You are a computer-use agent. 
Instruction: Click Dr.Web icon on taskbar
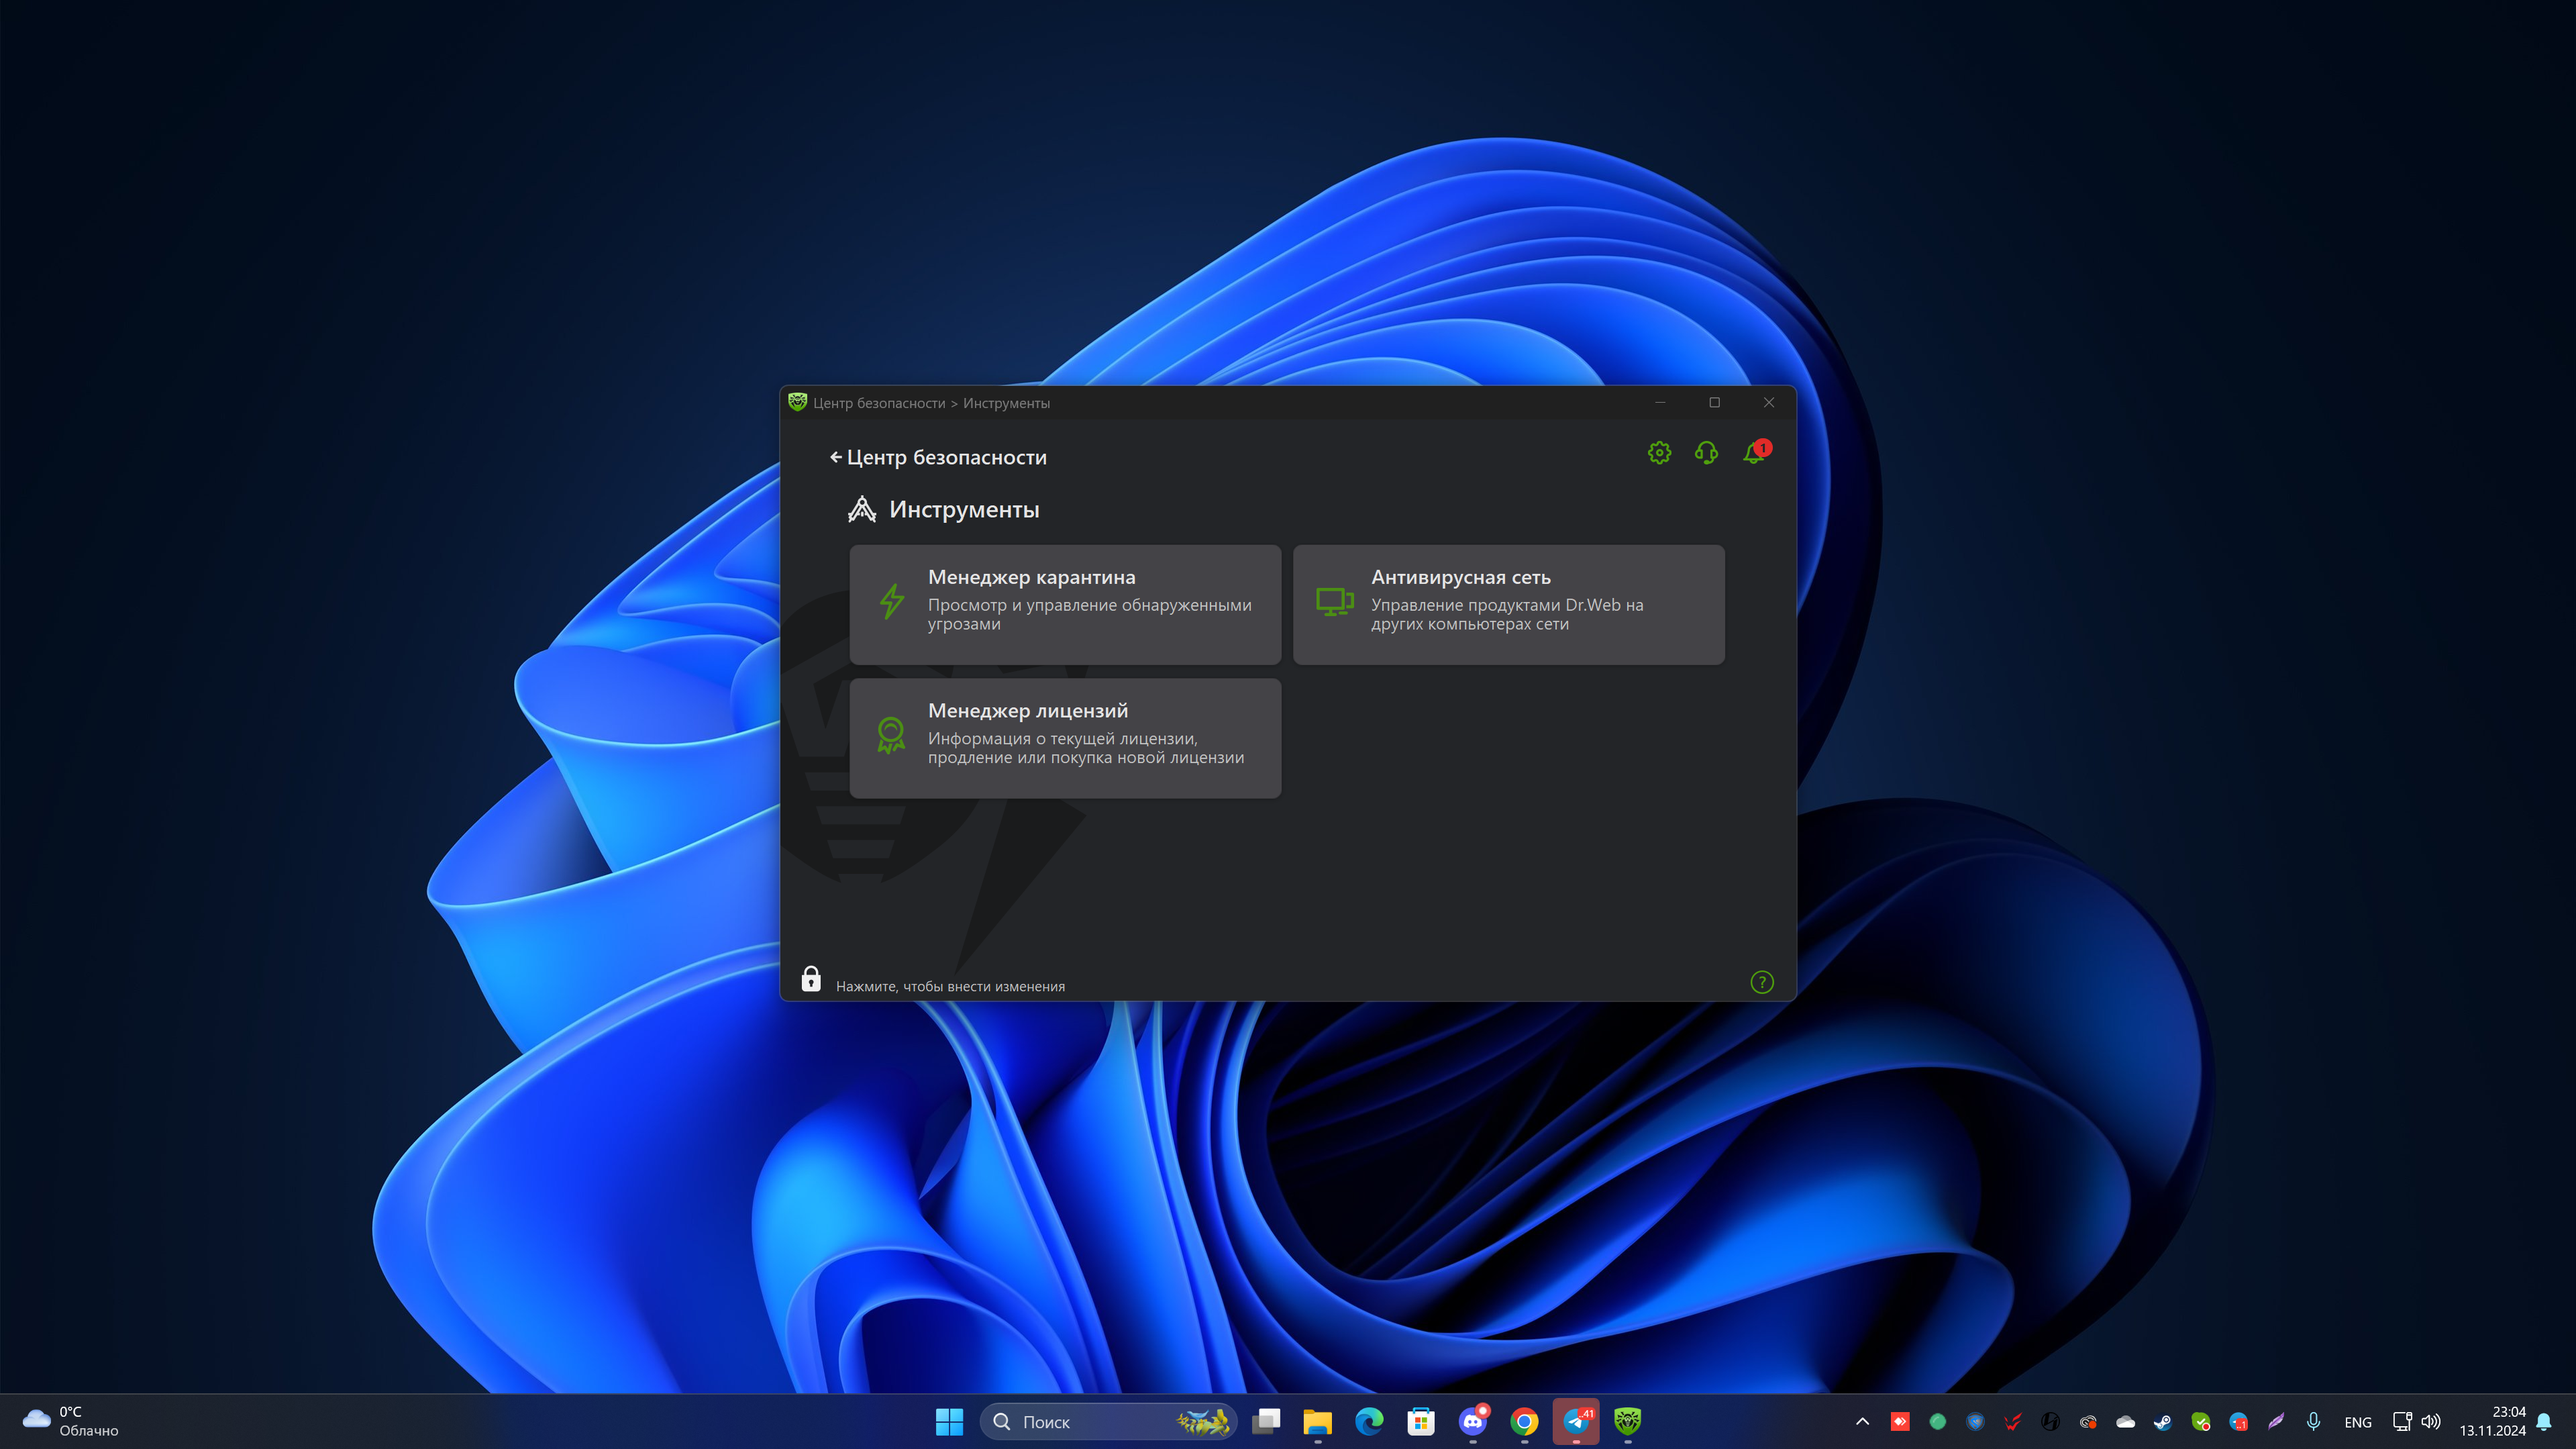pos(1628,1421)
